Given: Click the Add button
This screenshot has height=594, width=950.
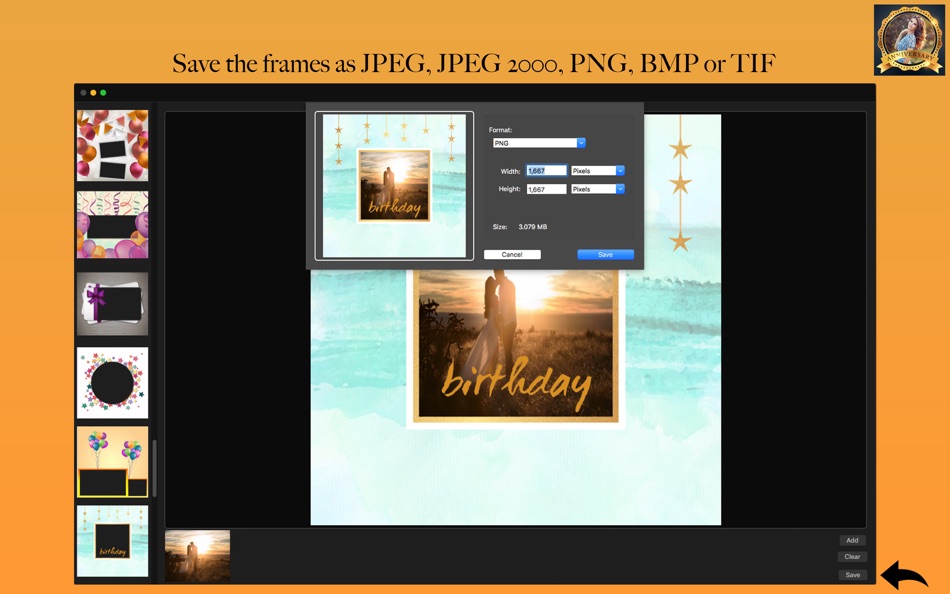Looking at the screenshot, I should point(852,540).
